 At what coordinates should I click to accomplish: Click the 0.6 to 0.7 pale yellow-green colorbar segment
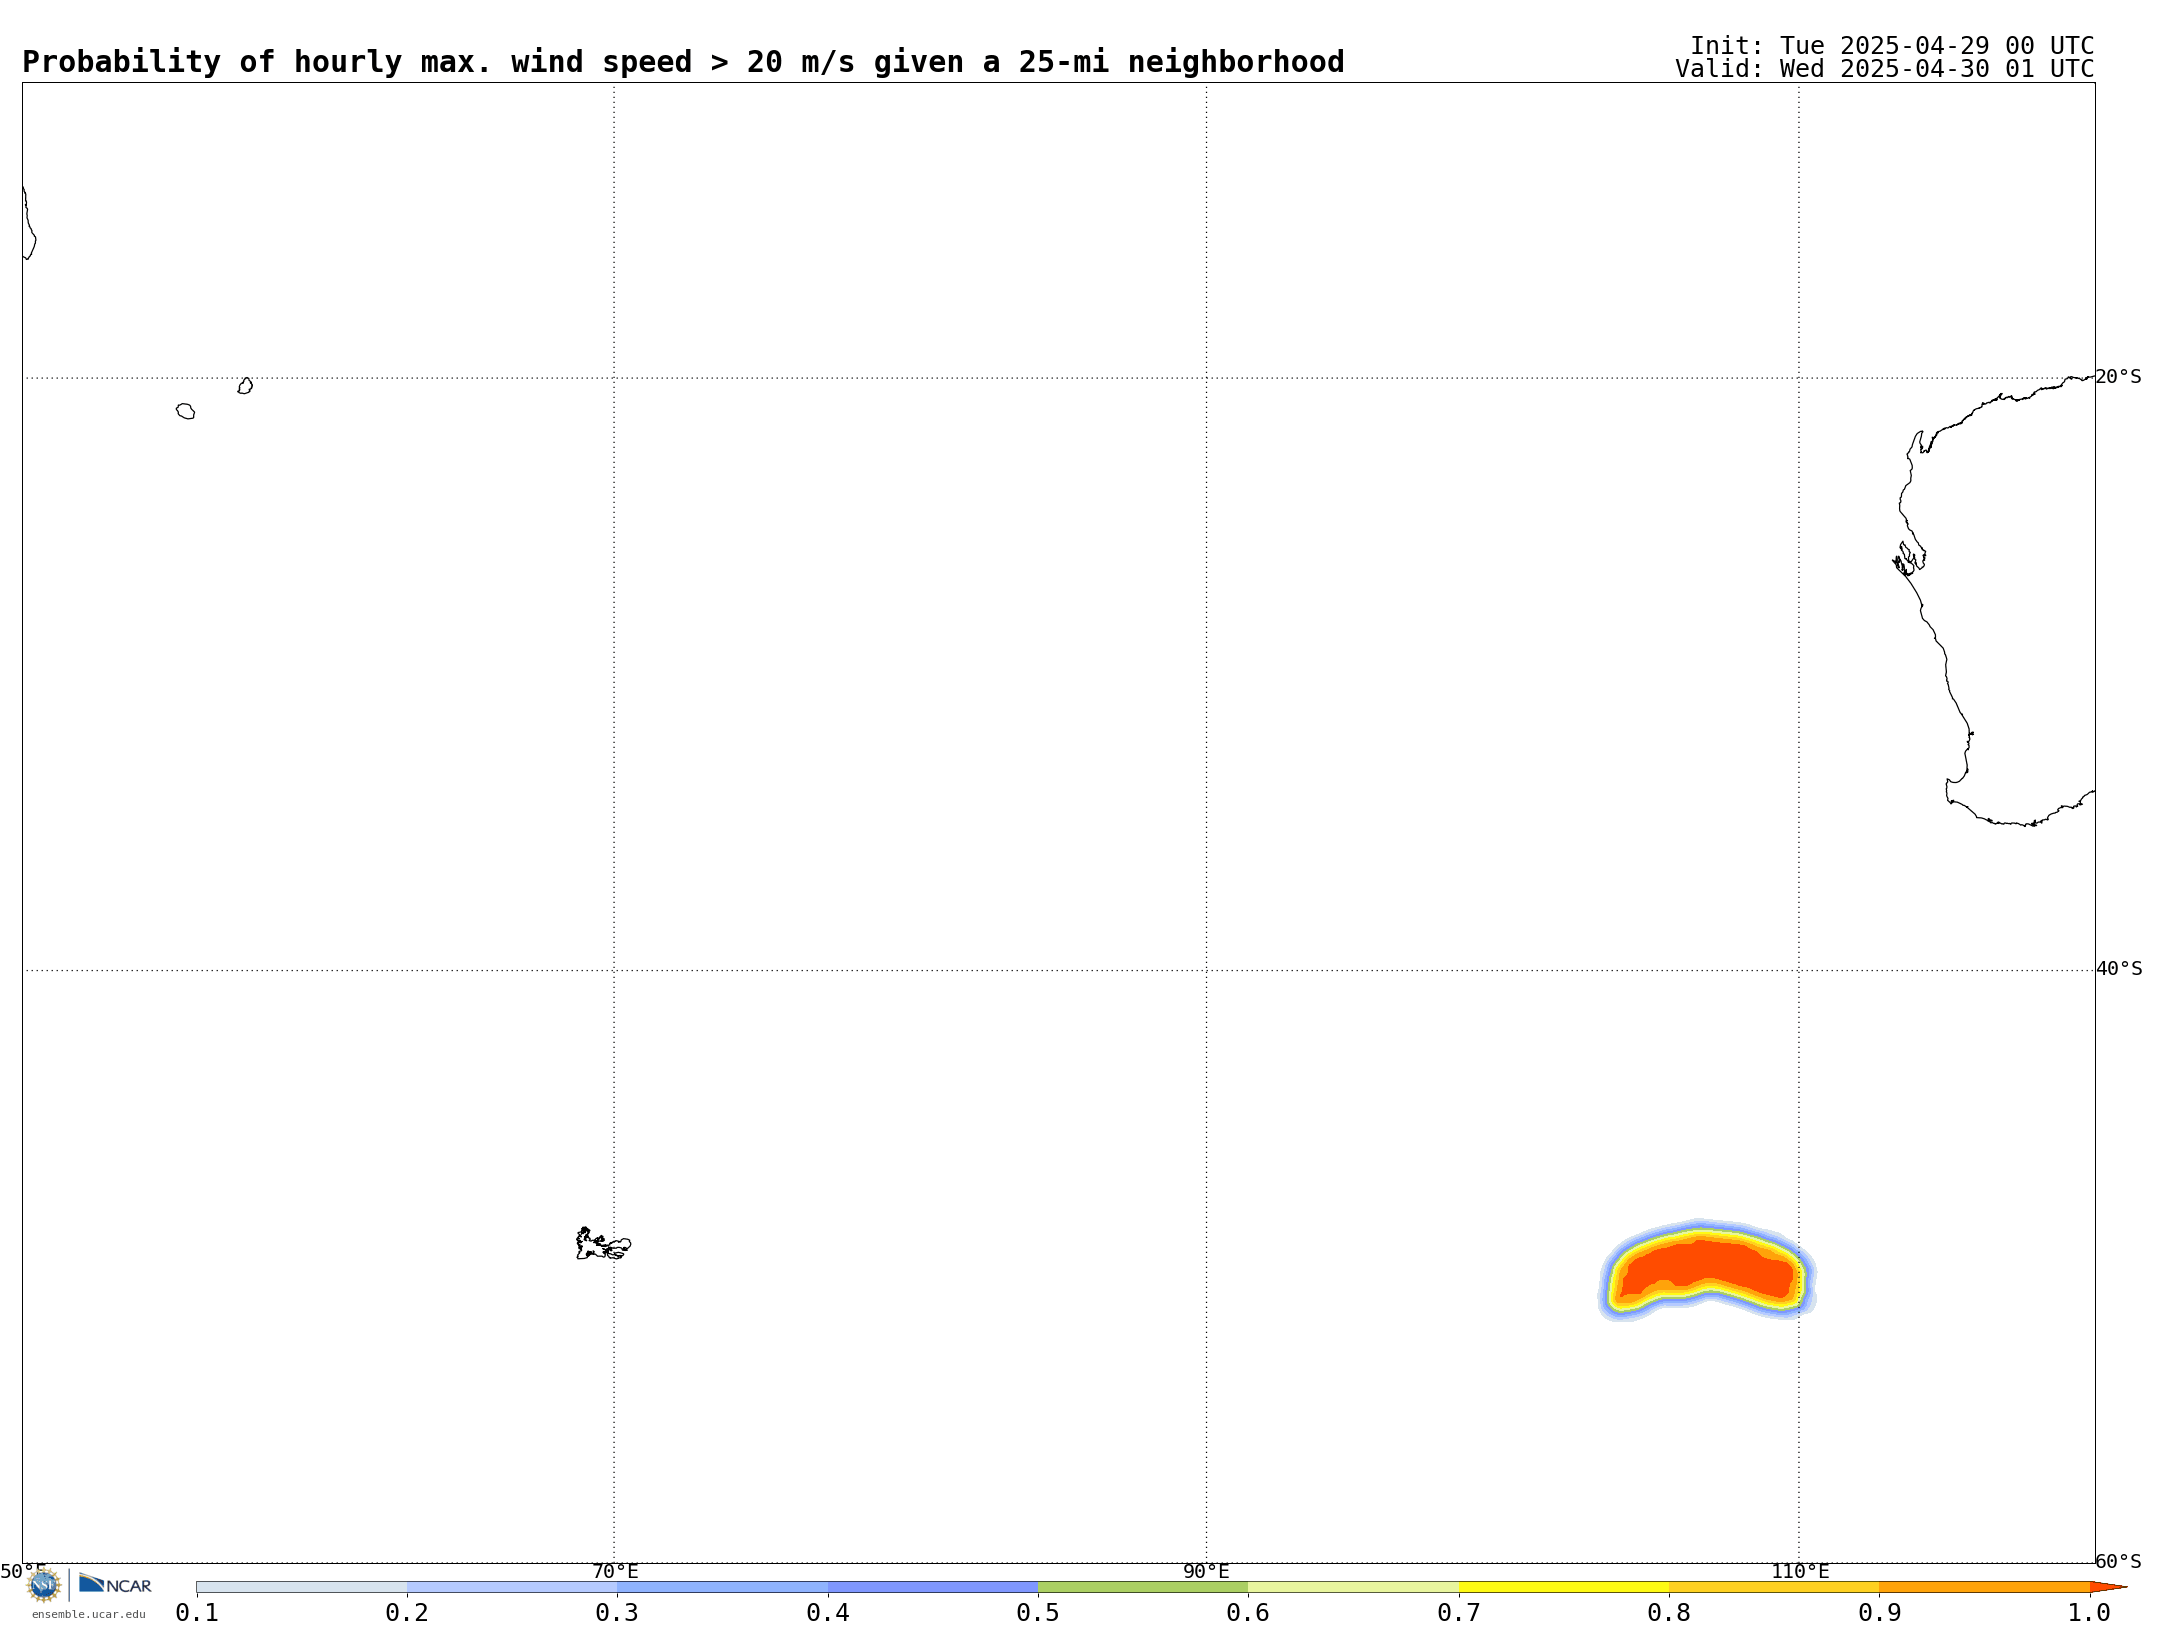[1353, 1587]
